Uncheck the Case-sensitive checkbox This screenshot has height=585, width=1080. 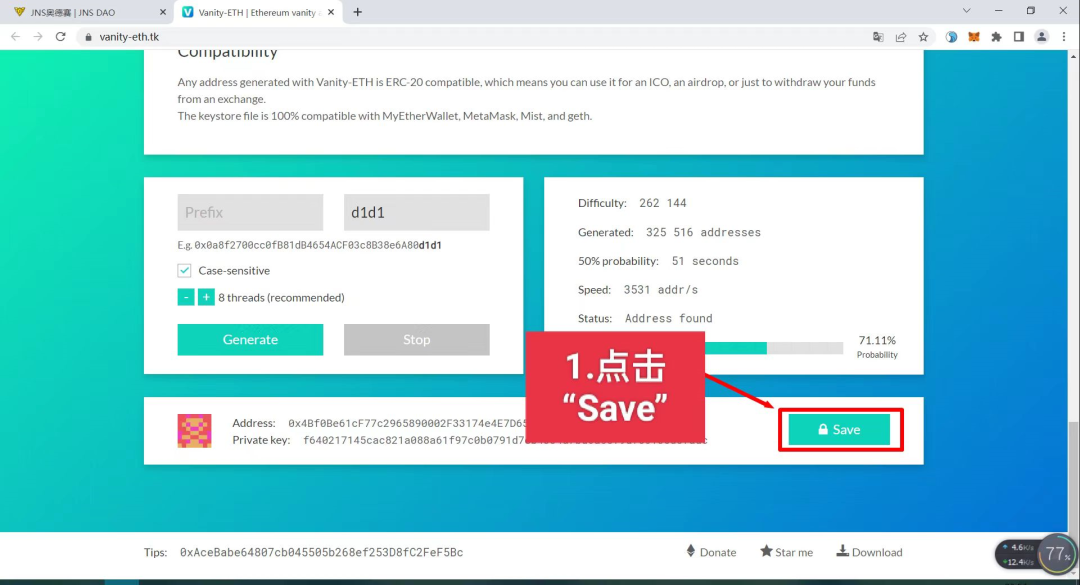pyautogui.click(x=184, y=270)
